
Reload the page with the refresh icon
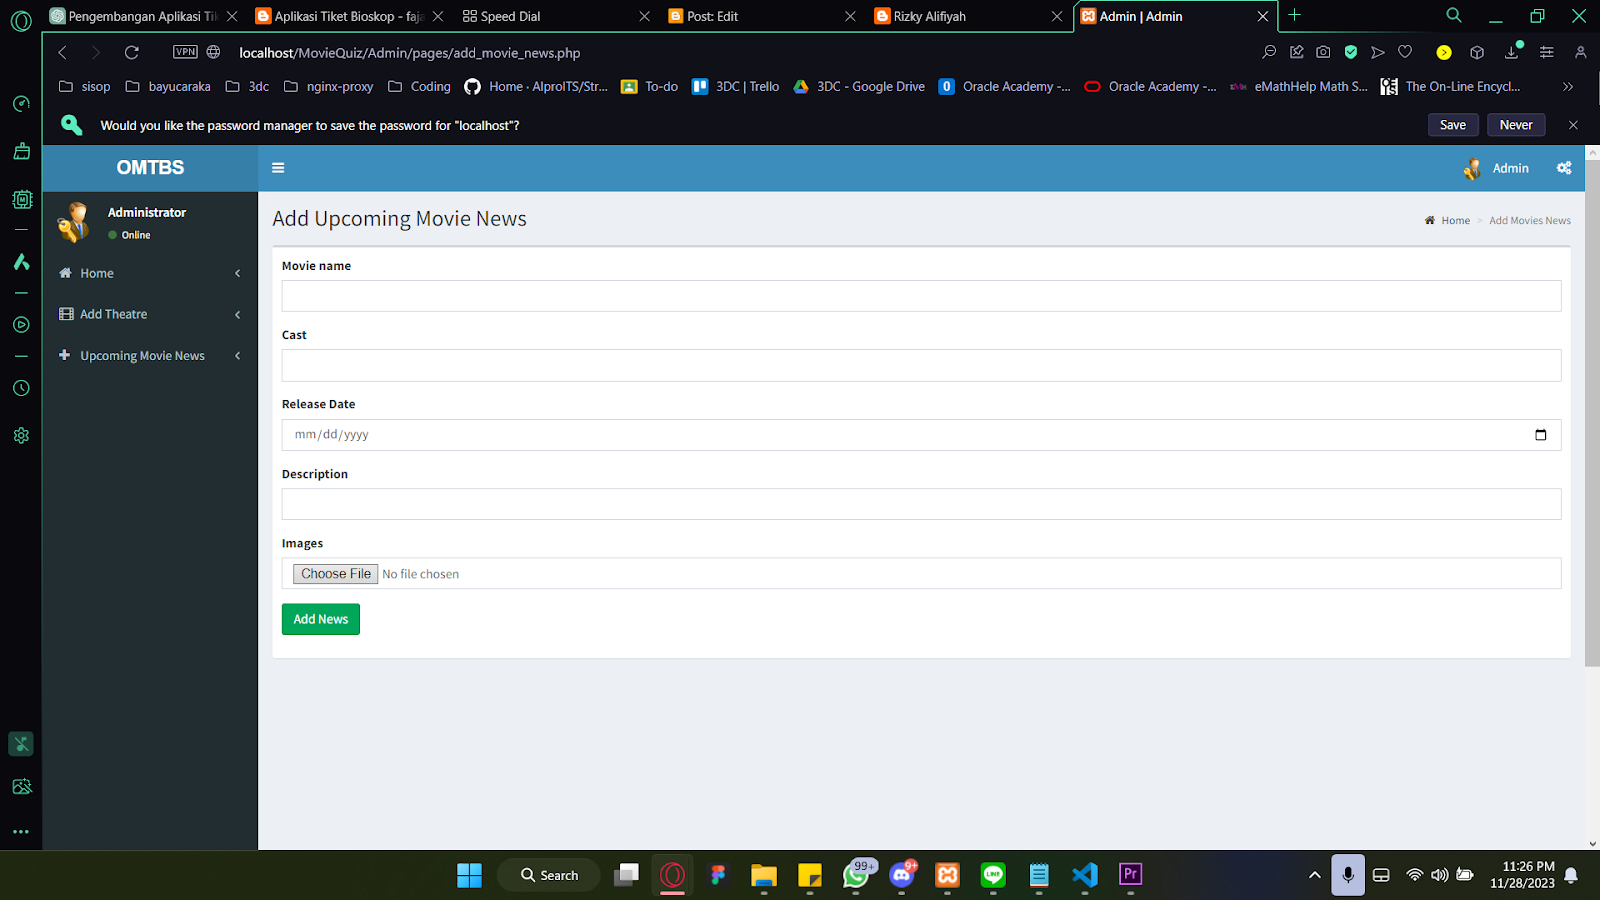coord(132,52)
